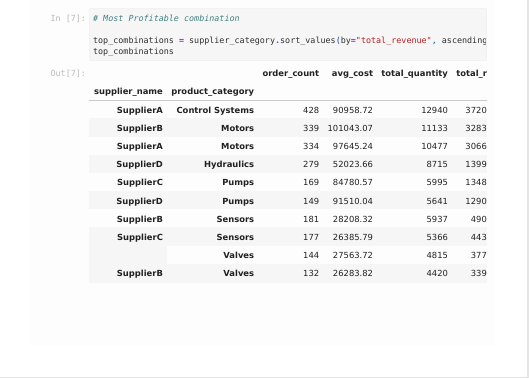Click the 'total_revenue' string in the code
The width and height of the screenshot is (529, 378).
pyautogui.click(x=393, y=40)
